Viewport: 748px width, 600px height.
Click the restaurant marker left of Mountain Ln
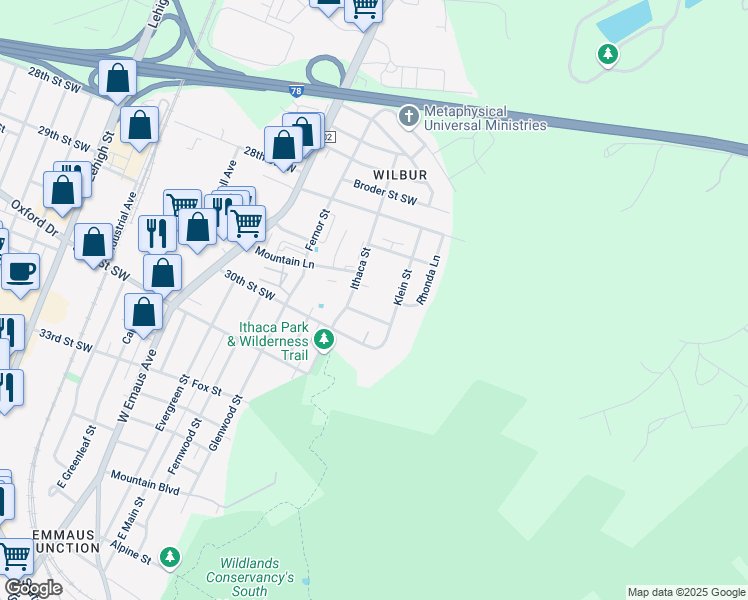[x=157, y=233]
